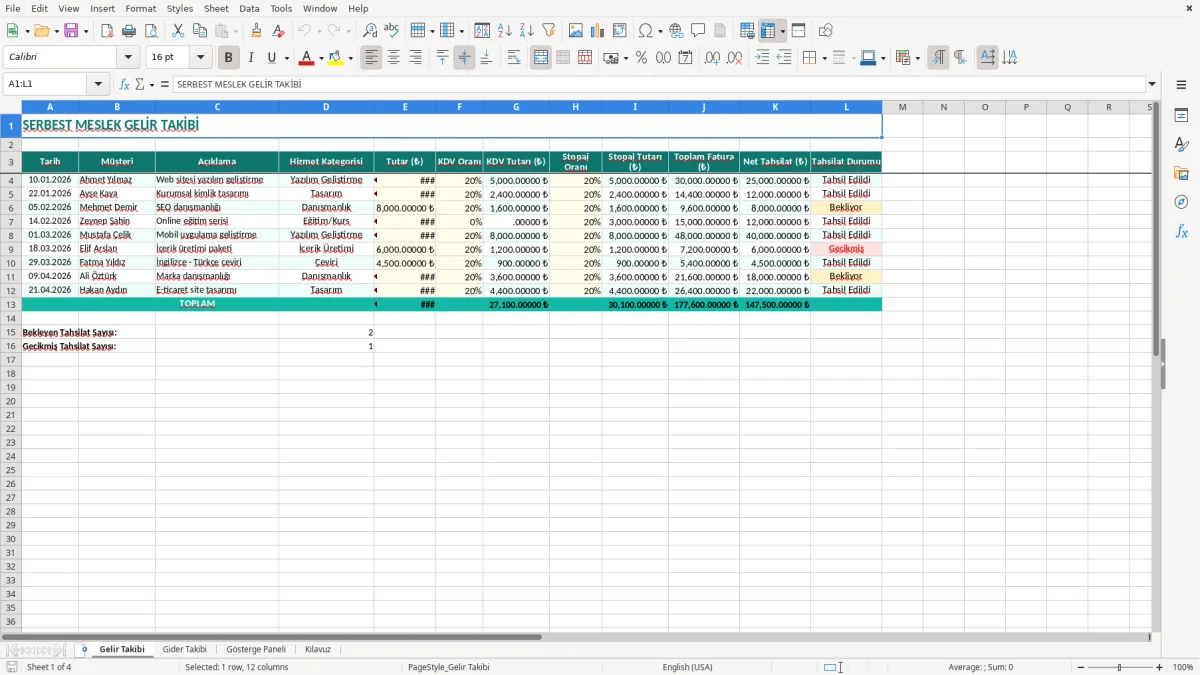Open the sidebar Navigator panel
Image resolution: width=1200 pixels, height=675 pixels.
1181,203
